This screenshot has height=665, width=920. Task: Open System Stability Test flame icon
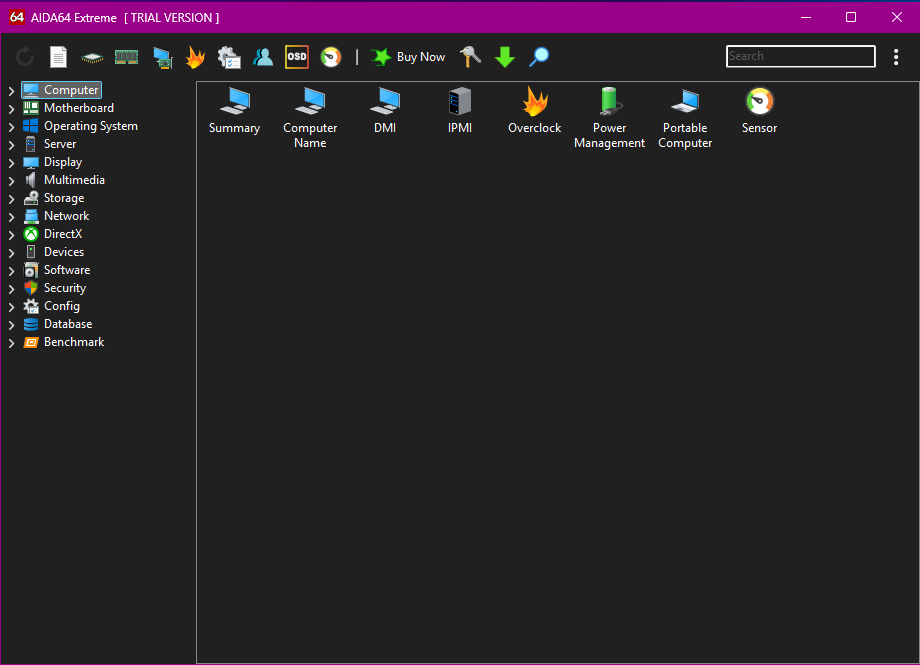195,57
